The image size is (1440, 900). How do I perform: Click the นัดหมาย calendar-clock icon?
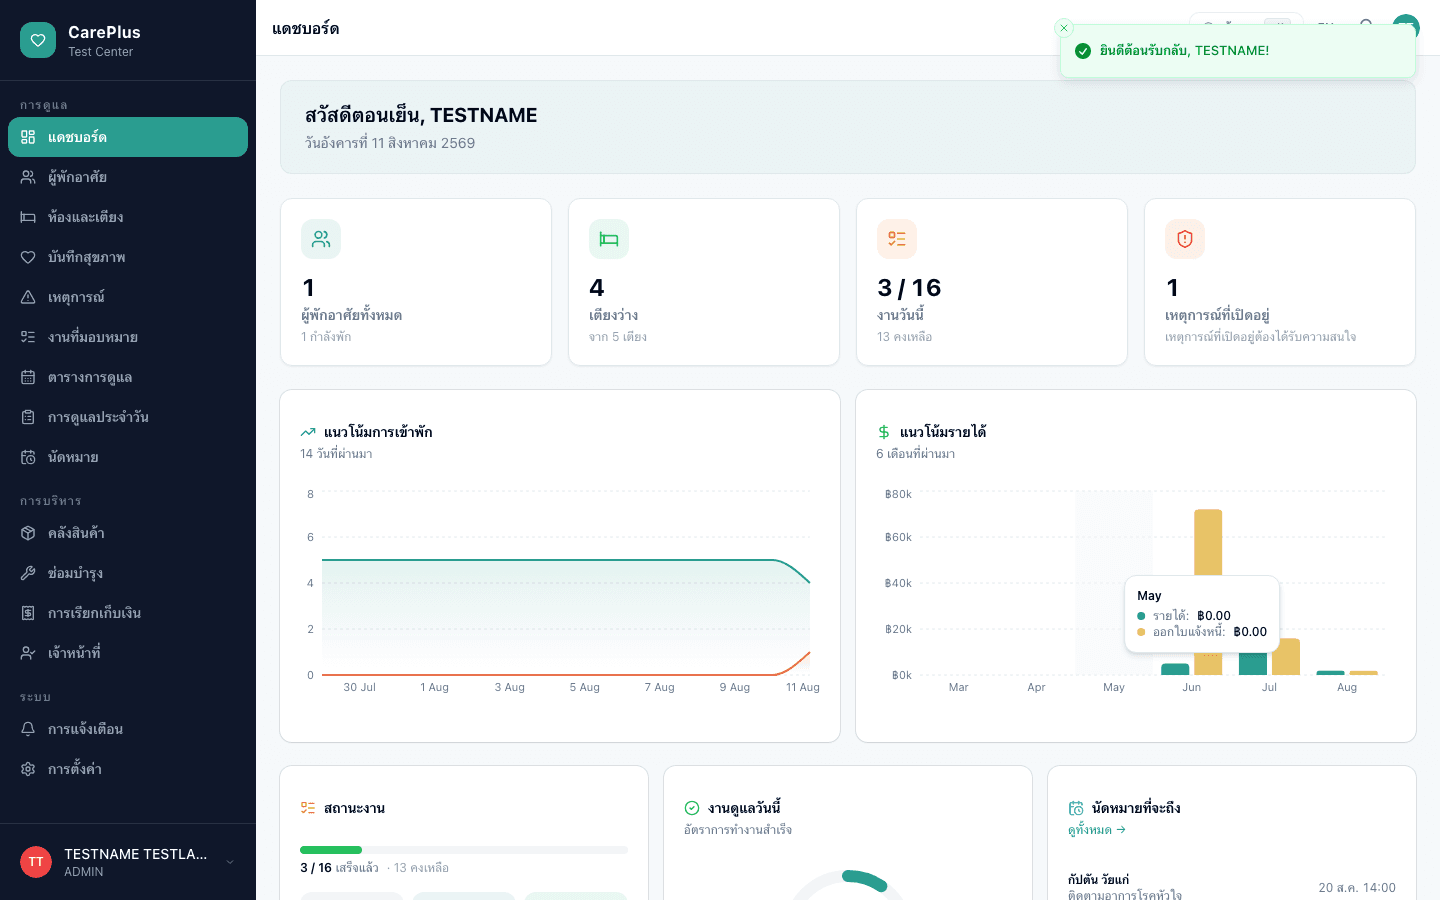click(28, 457)
